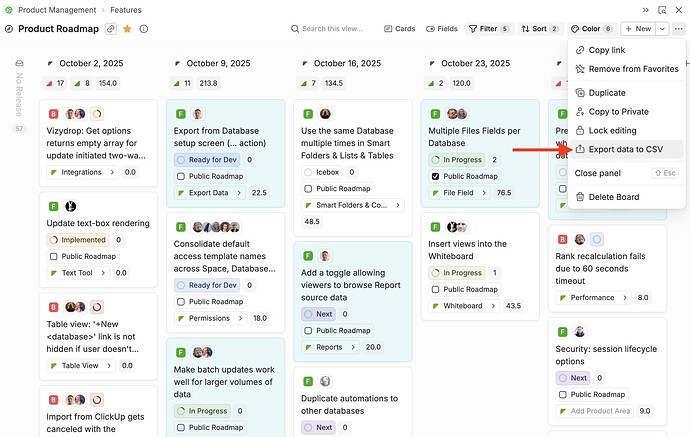Image resolution: width=690 pixels, height=437 pixels.
Task: Click the progress circle icon on Vizydrop card
Action: (x=97, y=114)
